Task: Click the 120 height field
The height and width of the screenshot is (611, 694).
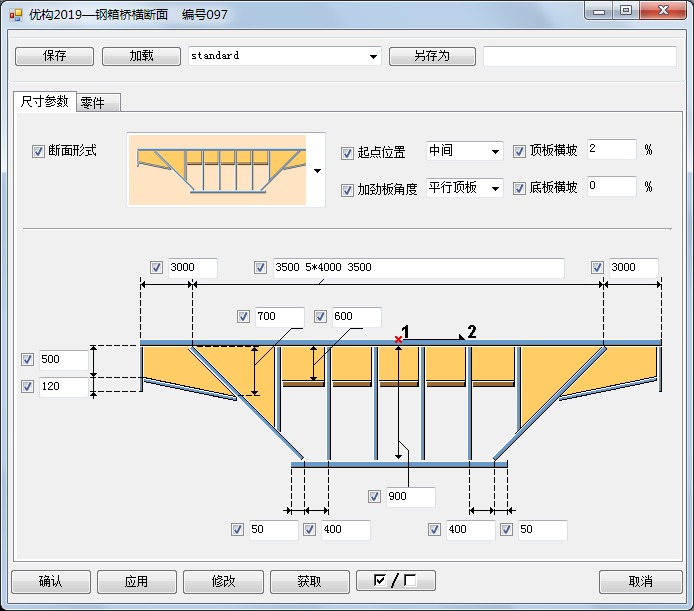Action: pos(64,387)
